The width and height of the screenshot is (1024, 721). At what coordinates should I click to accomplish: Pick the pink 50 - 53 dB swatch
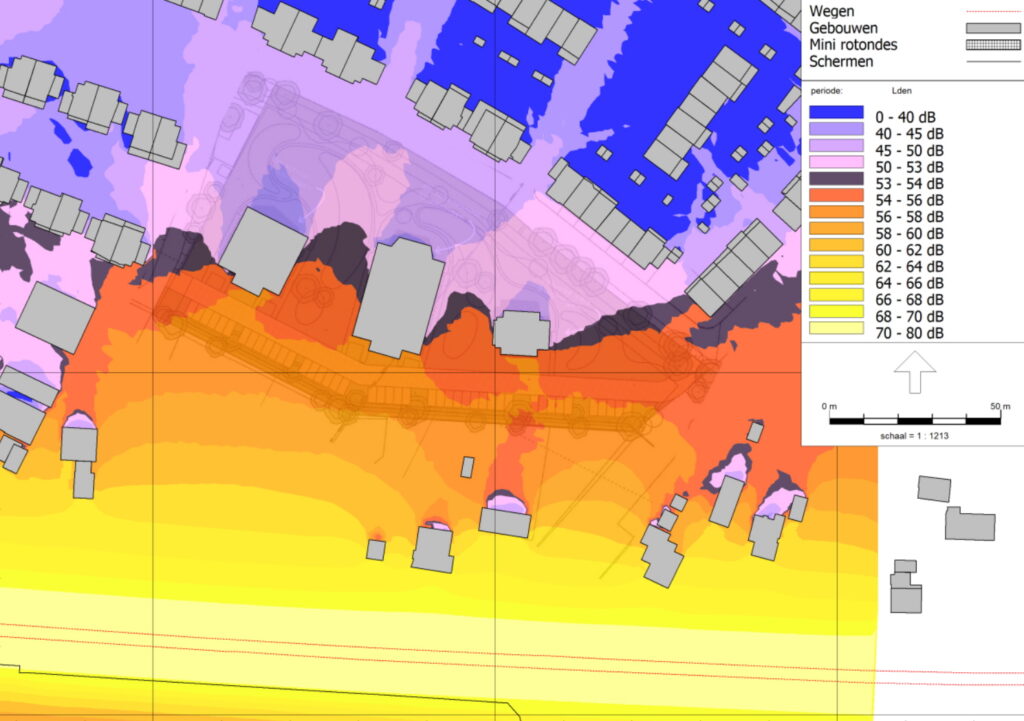(x=837, y=162)
